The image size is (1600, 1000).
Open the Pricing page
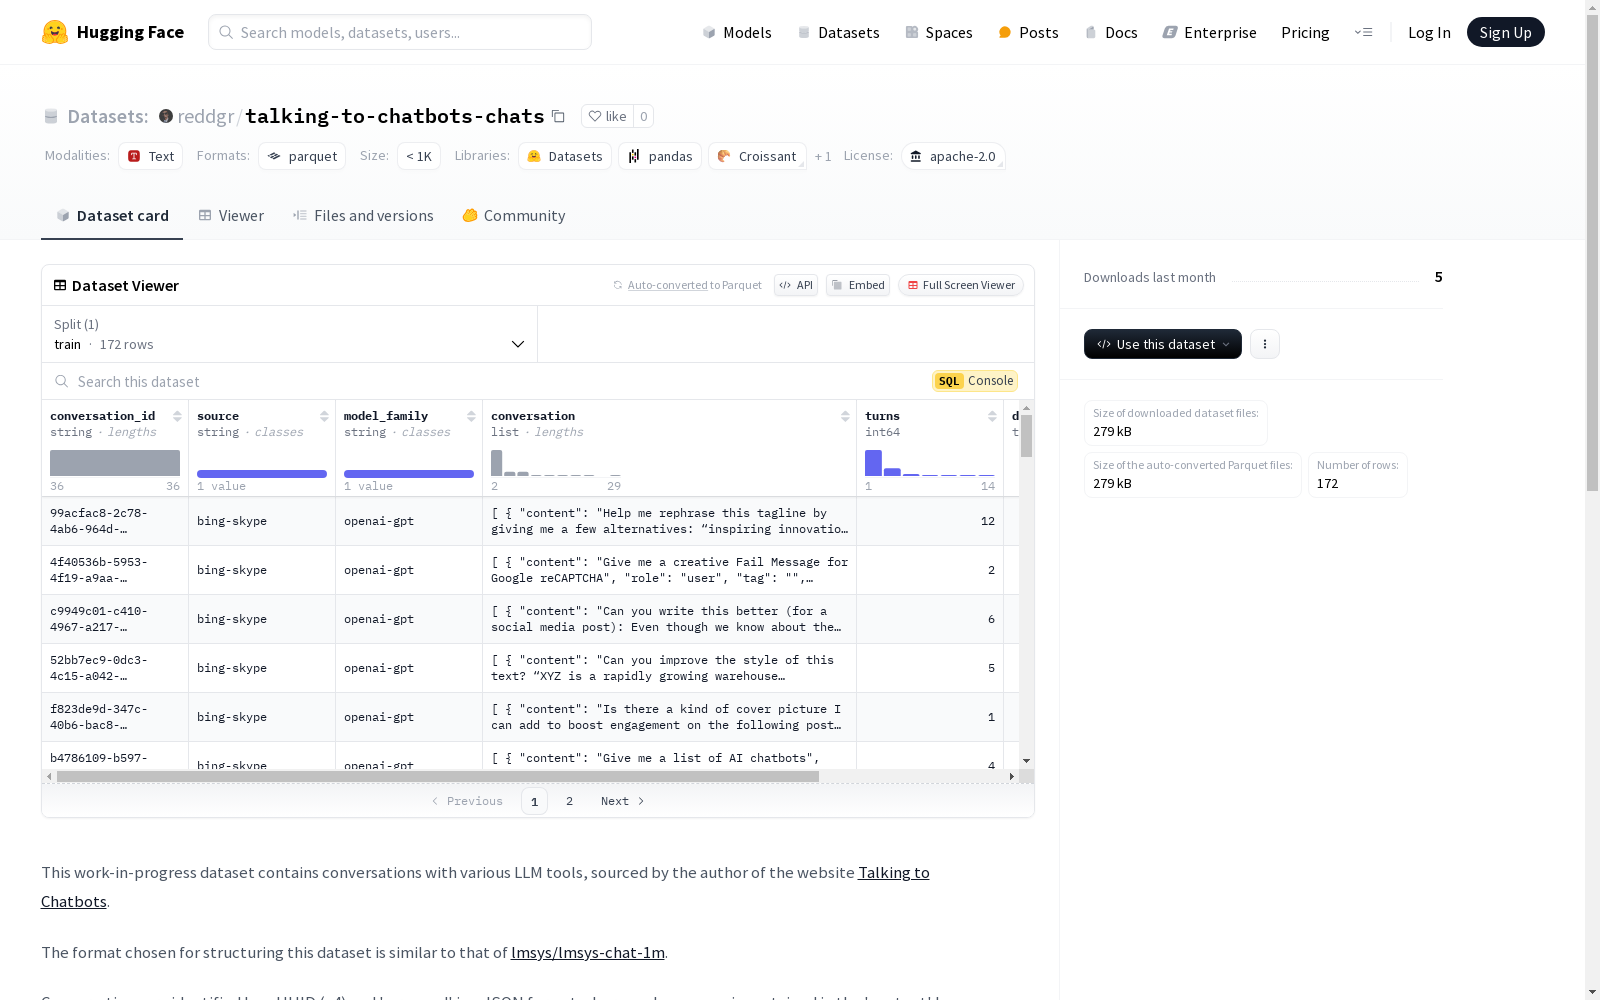(x=1305, y=32)
